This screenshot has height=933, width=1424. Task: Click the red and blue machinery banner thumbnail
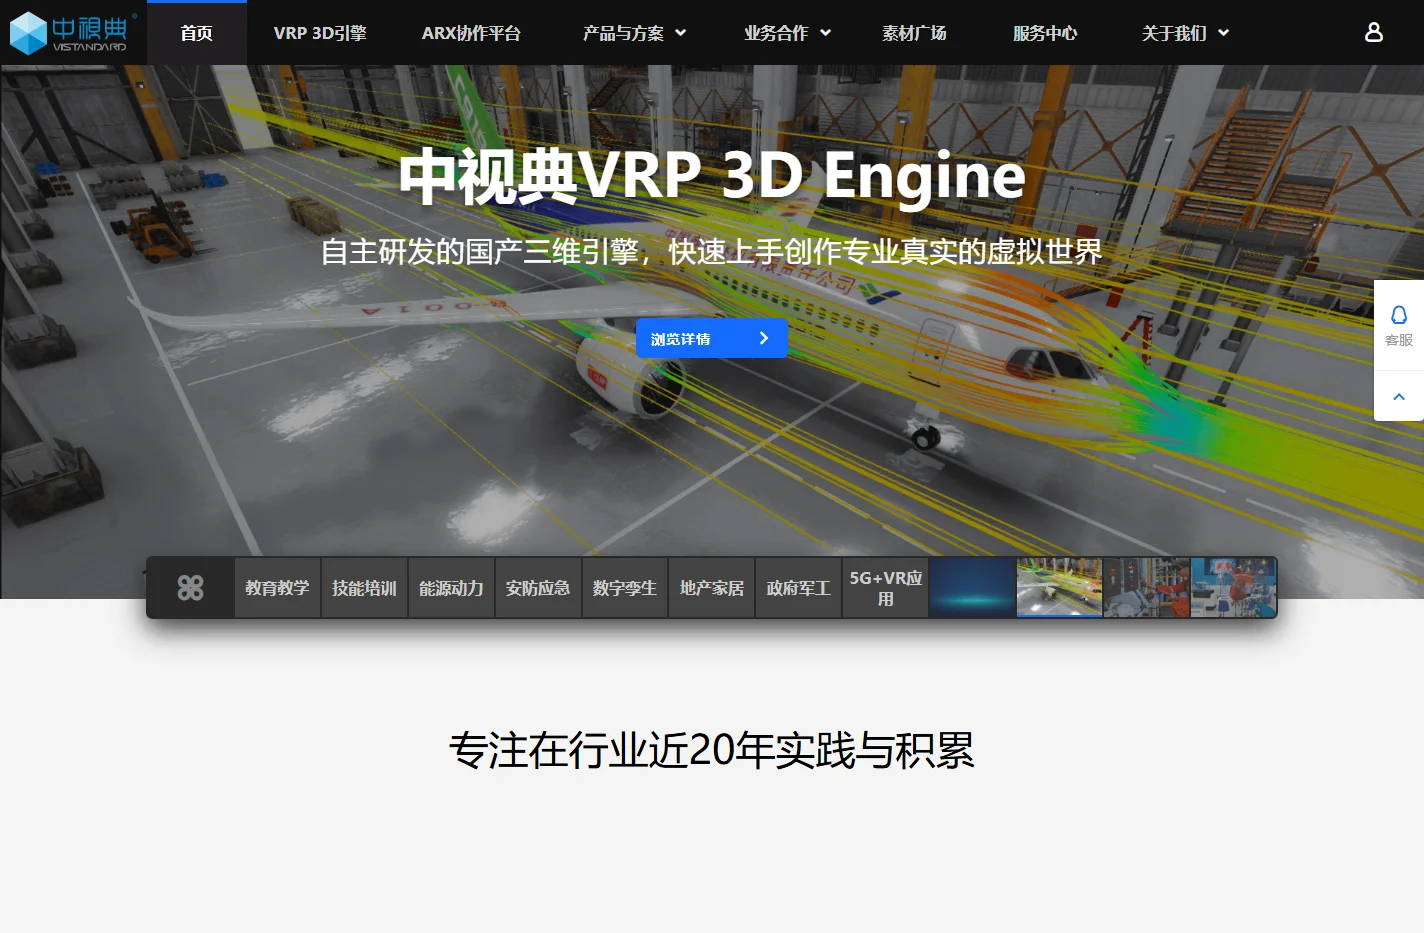click(x=1233, y=588)
